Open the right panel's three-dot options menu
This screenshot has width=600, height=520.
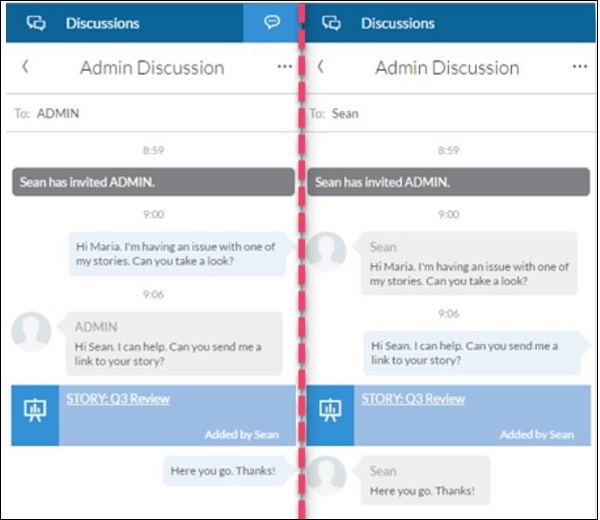580,67
